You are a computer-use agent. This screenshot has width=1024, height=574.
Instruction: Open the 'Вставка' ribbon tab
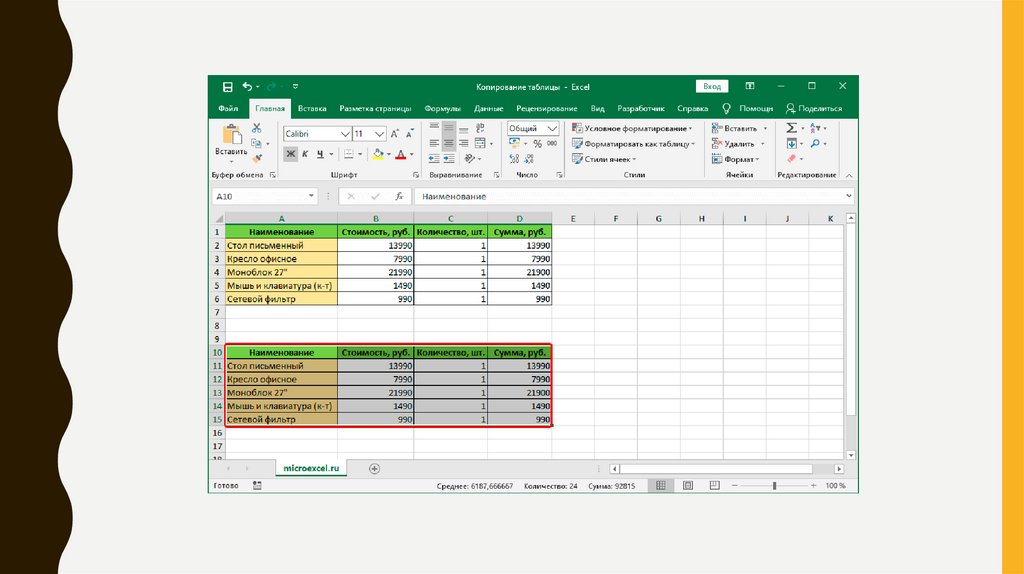[312, 108]
